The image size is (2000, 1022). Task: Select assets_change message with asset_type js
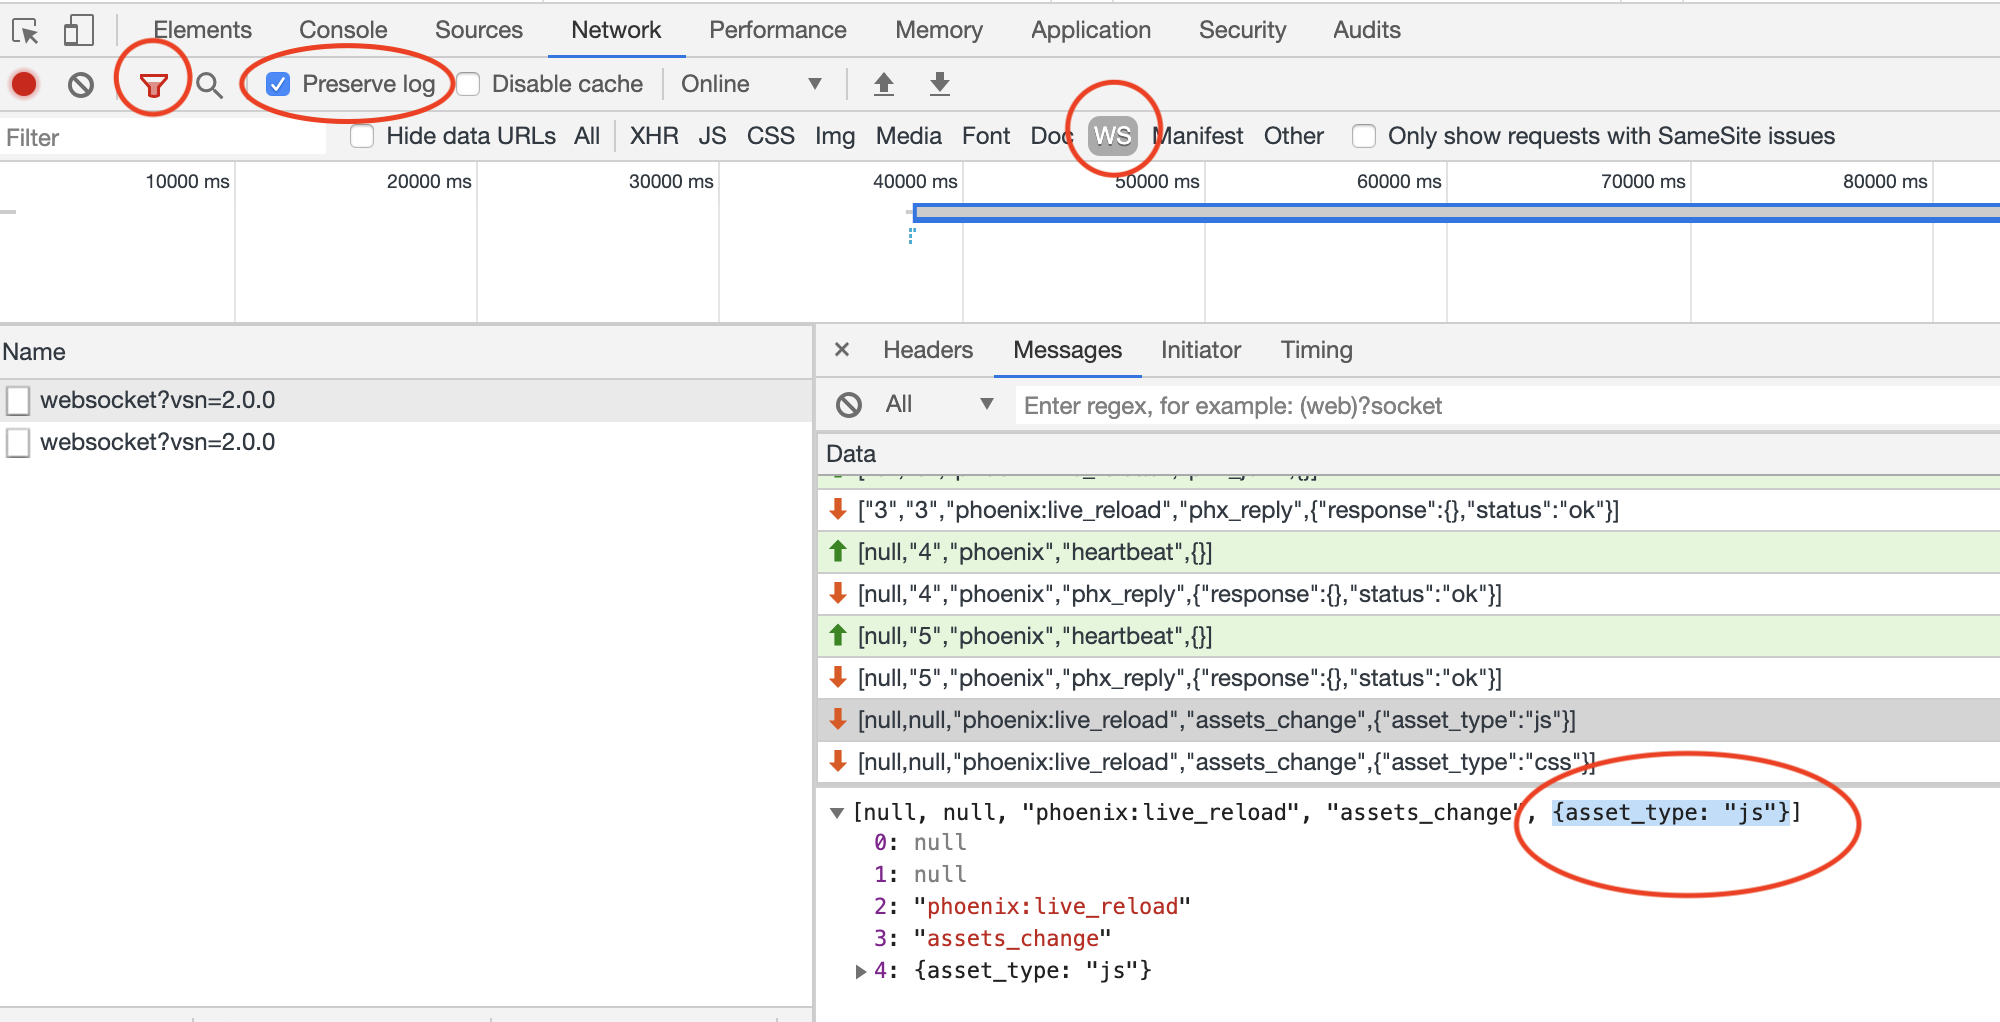(1408, 720)
